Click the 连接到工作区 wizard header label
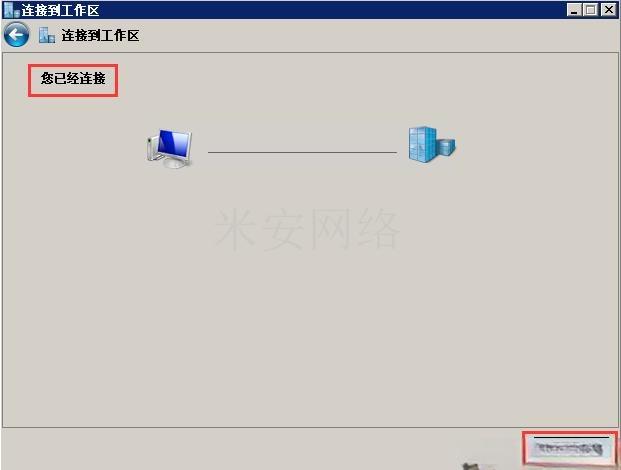 pos(100,36)
